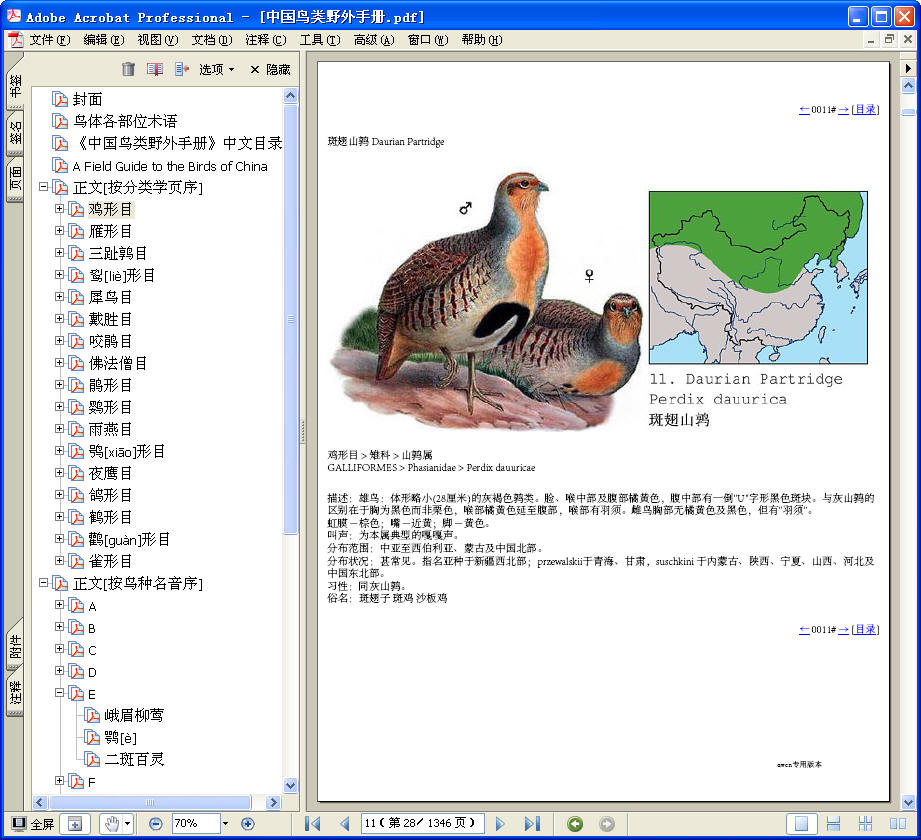Click the page number input field
The image size is (921, 840).
point(420,824)
